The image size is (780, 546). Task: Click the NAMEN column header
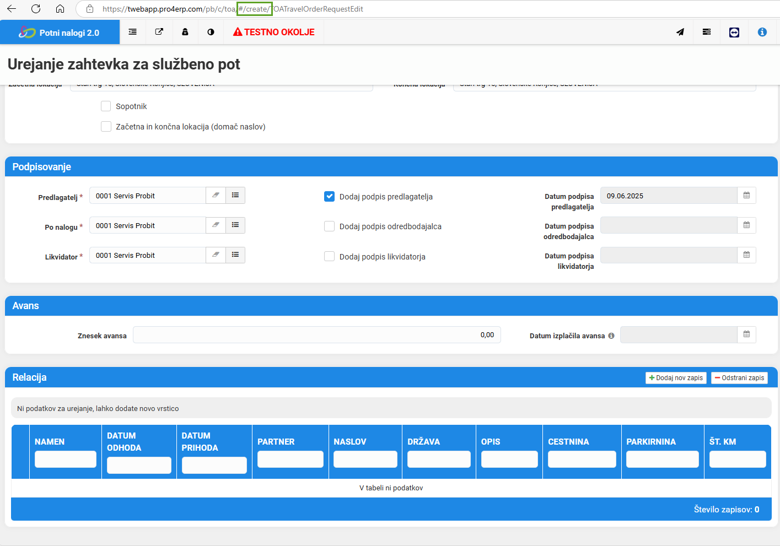50,442
